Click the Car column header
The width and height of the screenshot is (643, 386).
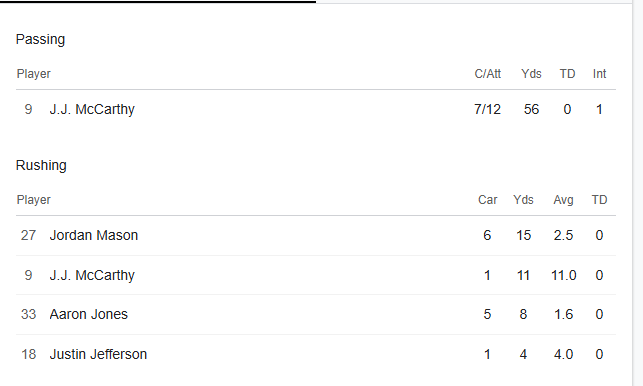[488, 200]
